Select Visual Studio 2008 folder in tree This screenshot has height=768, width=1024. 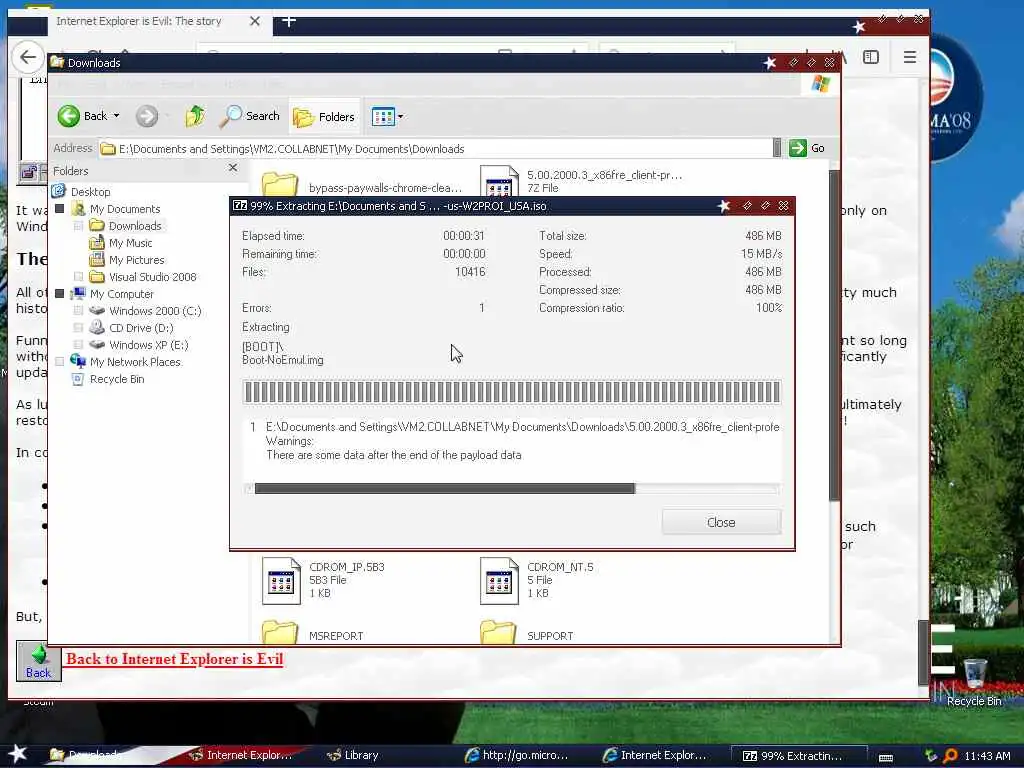click(x=152, y=277)
